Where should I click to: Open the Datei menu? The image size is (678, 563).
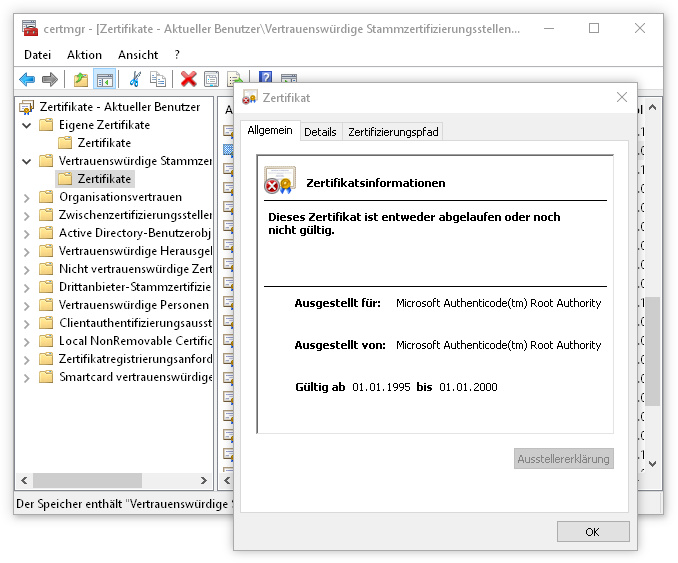click(38, 55)
